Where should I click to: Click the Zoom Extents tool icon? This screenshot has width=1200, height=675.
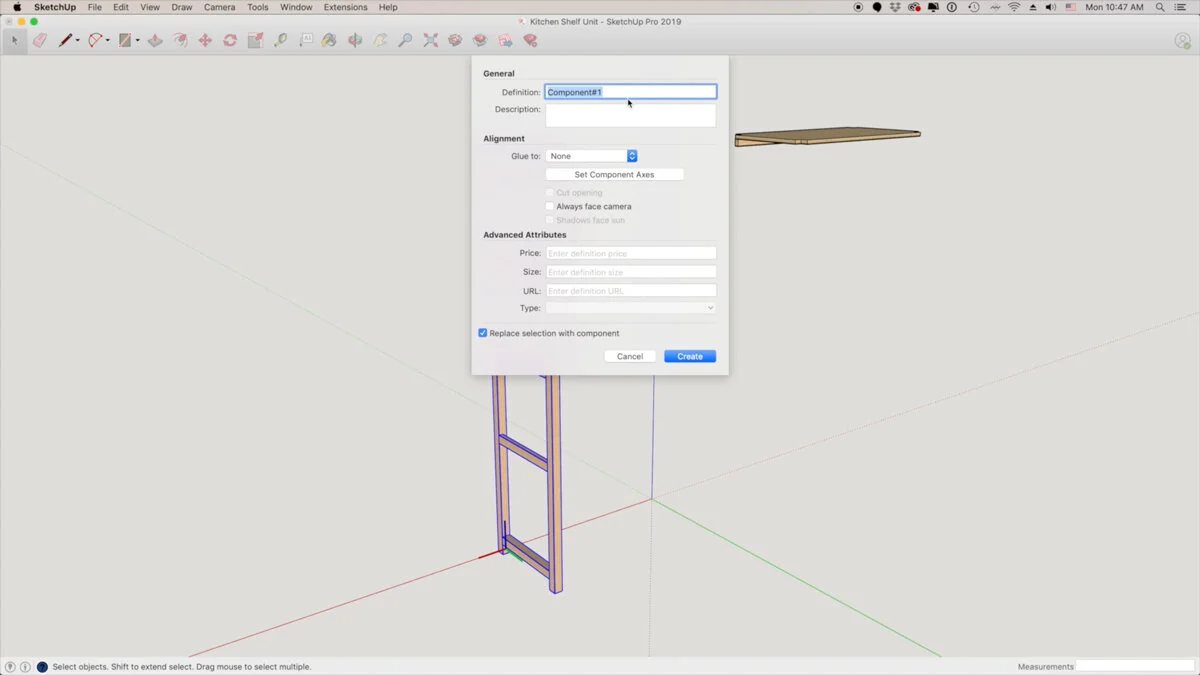(x=430, y=41)
